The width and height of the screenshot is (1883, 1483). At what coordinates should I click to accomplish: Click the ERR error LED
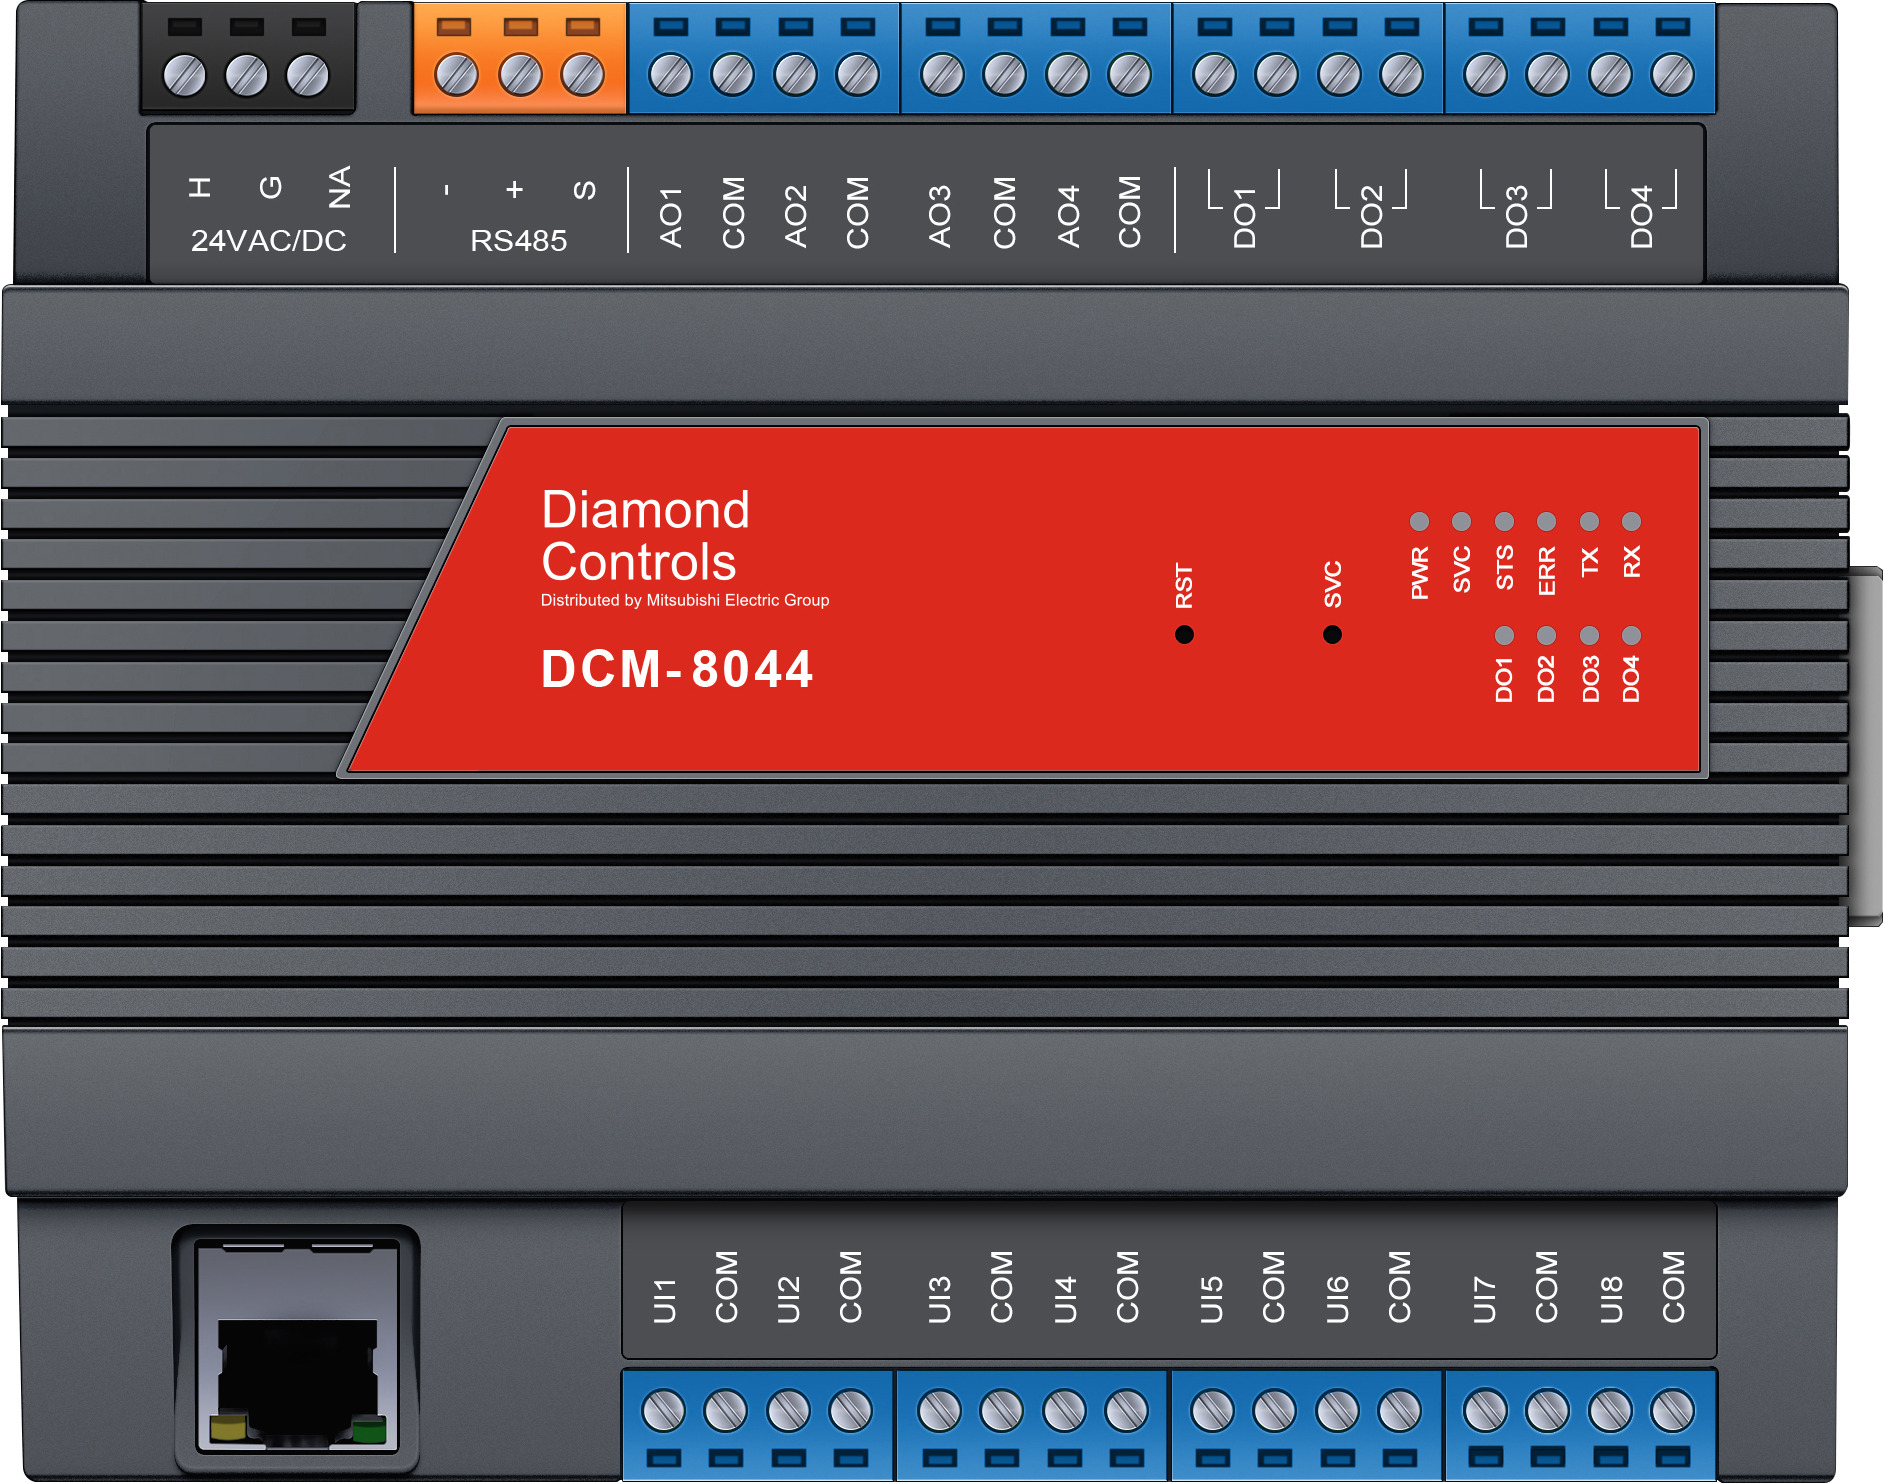click(1546, 520)
